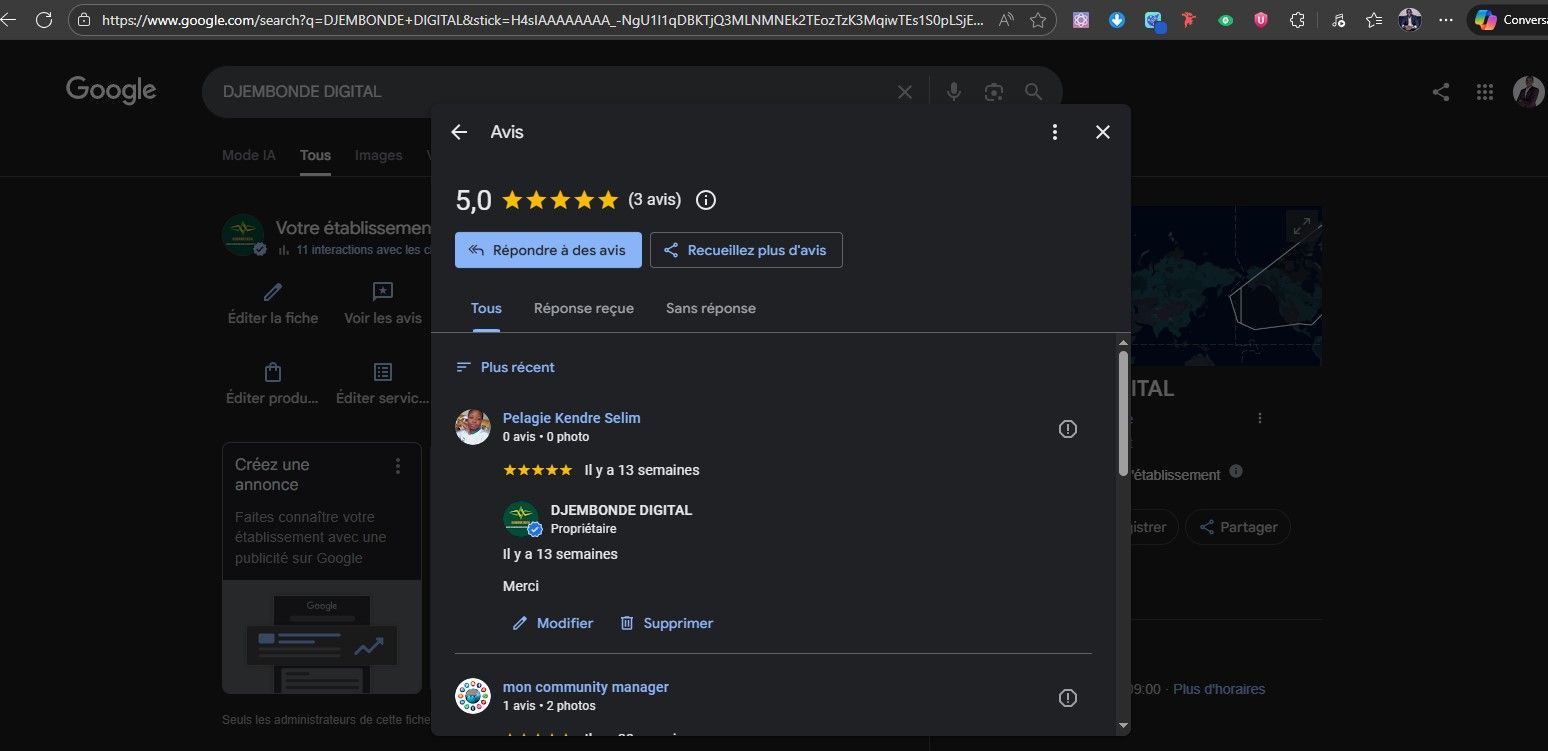Click the reviews list scrollbar
The image size is (1548, 751).
(x=1122, y=412)
